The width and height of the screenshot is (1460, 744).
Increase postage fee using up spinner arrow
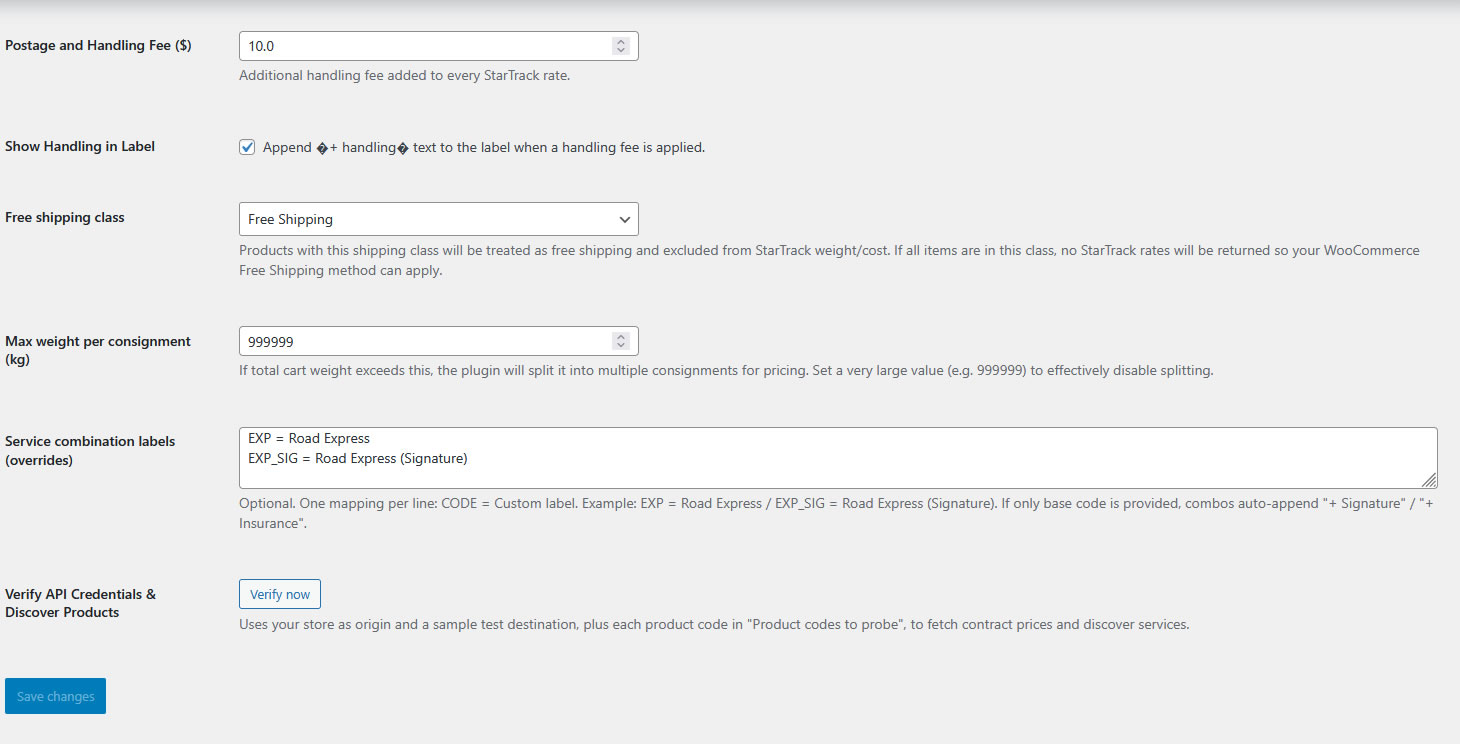point(621,41)
